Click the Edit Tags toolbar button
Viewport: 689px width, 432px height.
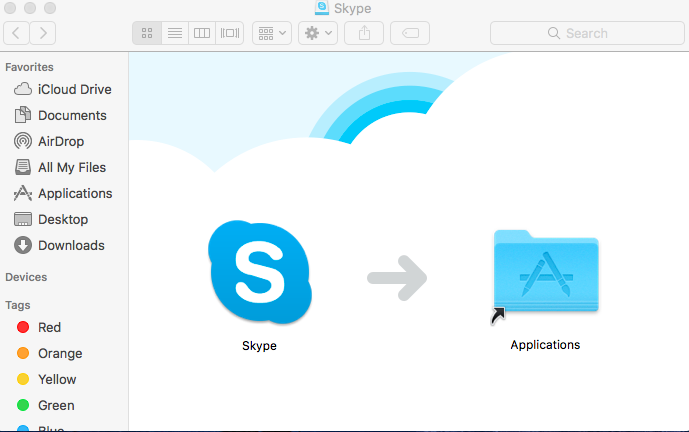[410, 33]
